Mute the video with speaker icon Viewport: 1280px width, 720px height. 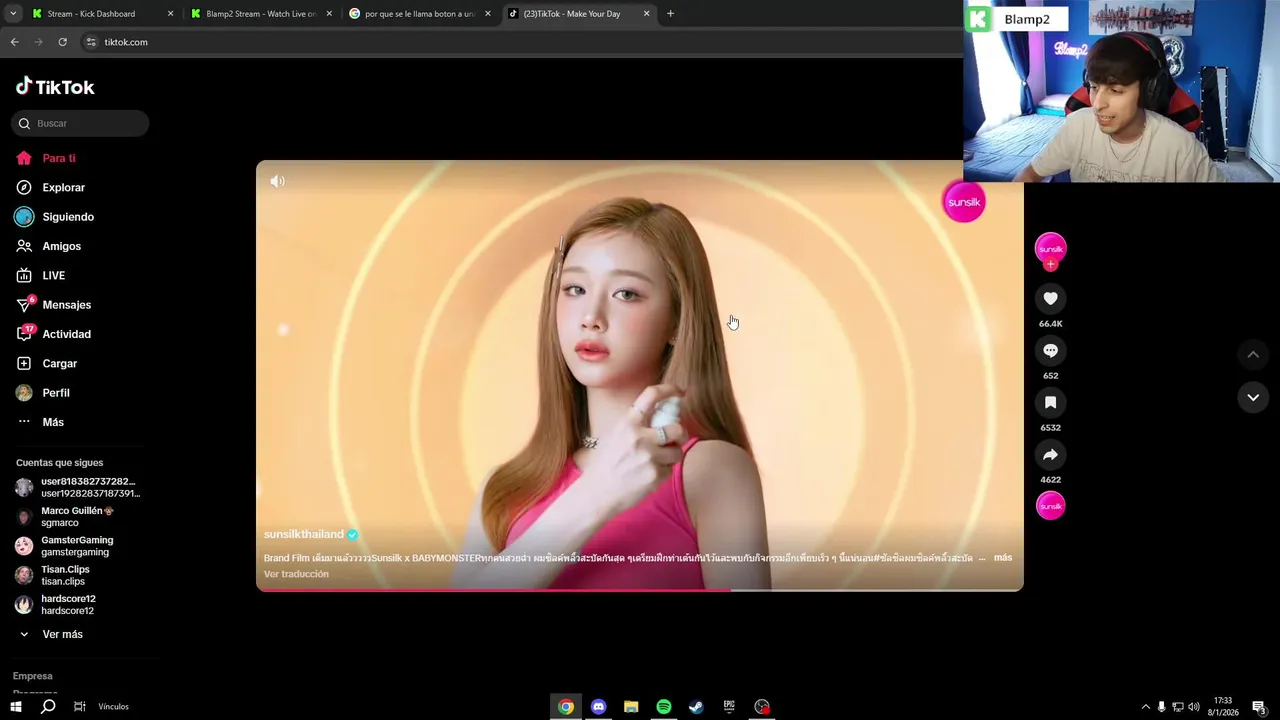(x=277, y=181)
